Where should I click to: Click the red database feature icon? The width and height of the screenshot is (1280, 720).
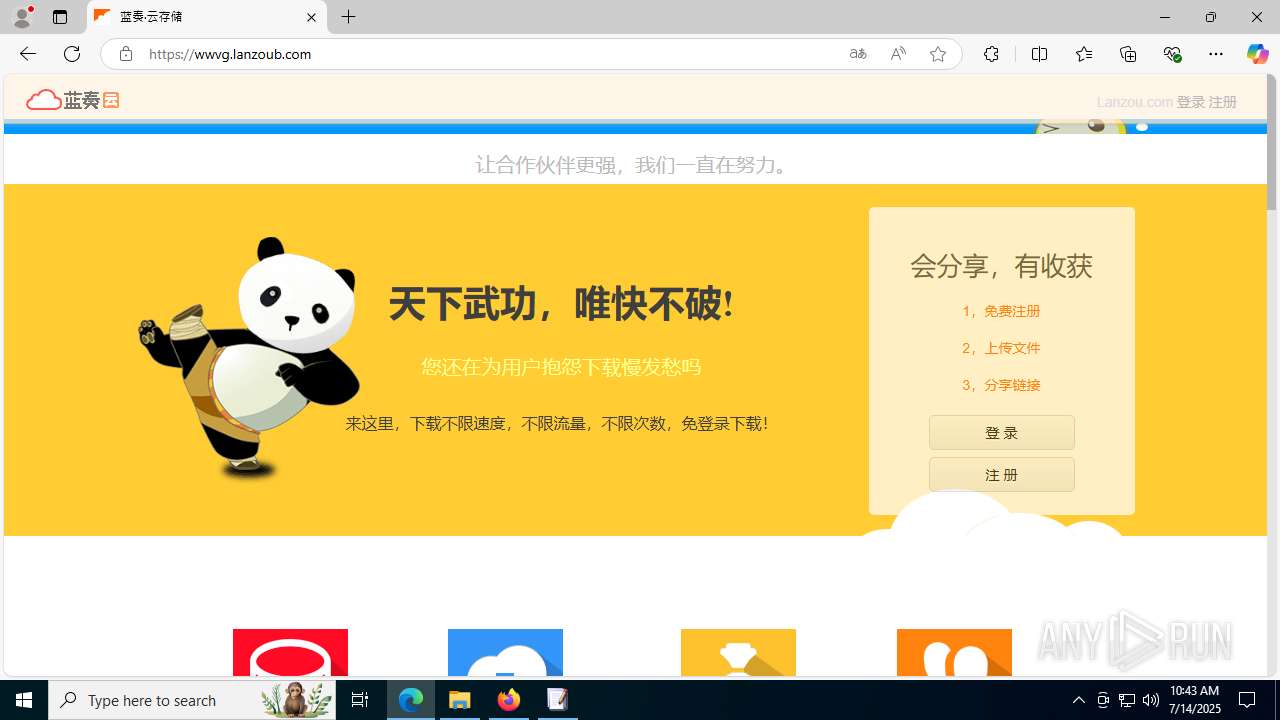coord(290,652)
